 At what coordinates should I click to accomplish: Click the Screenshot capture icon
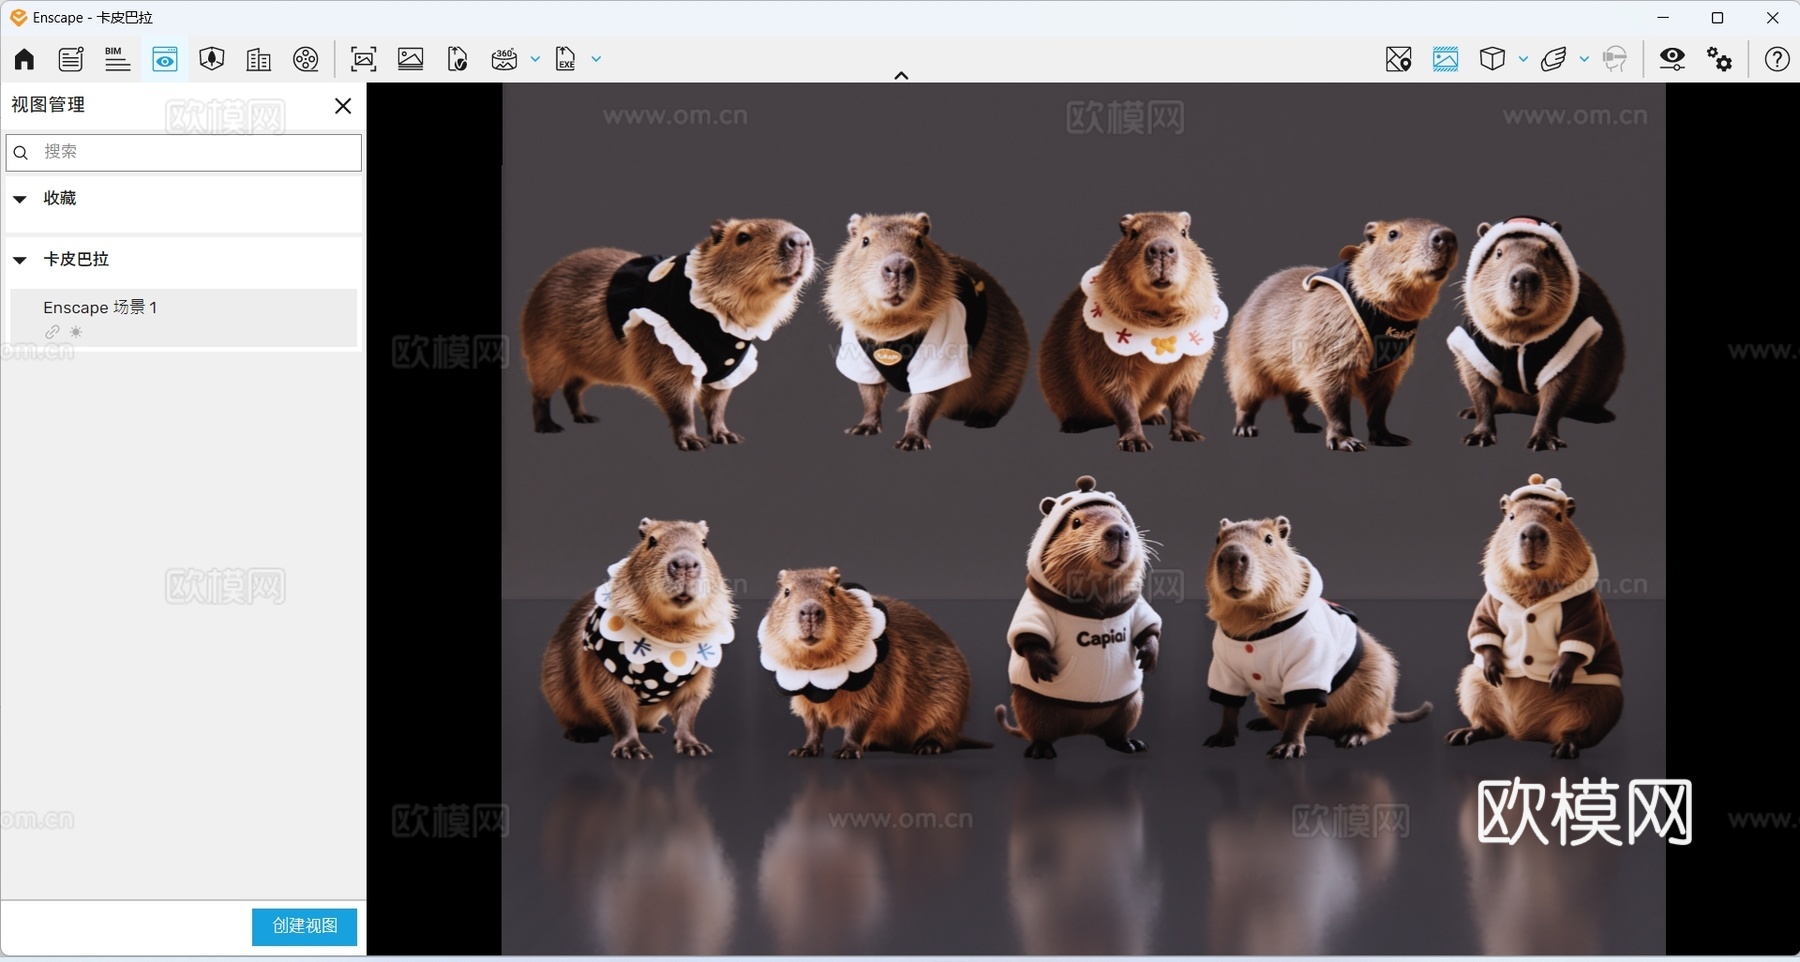pos(364,59)
